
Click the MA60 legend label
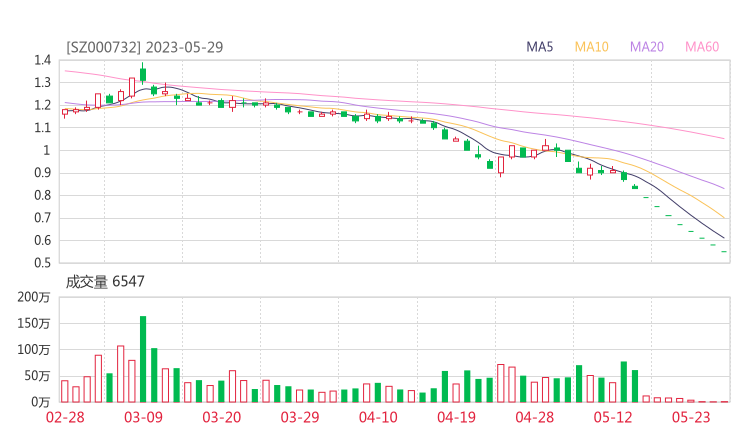click(x=702, y=47)
